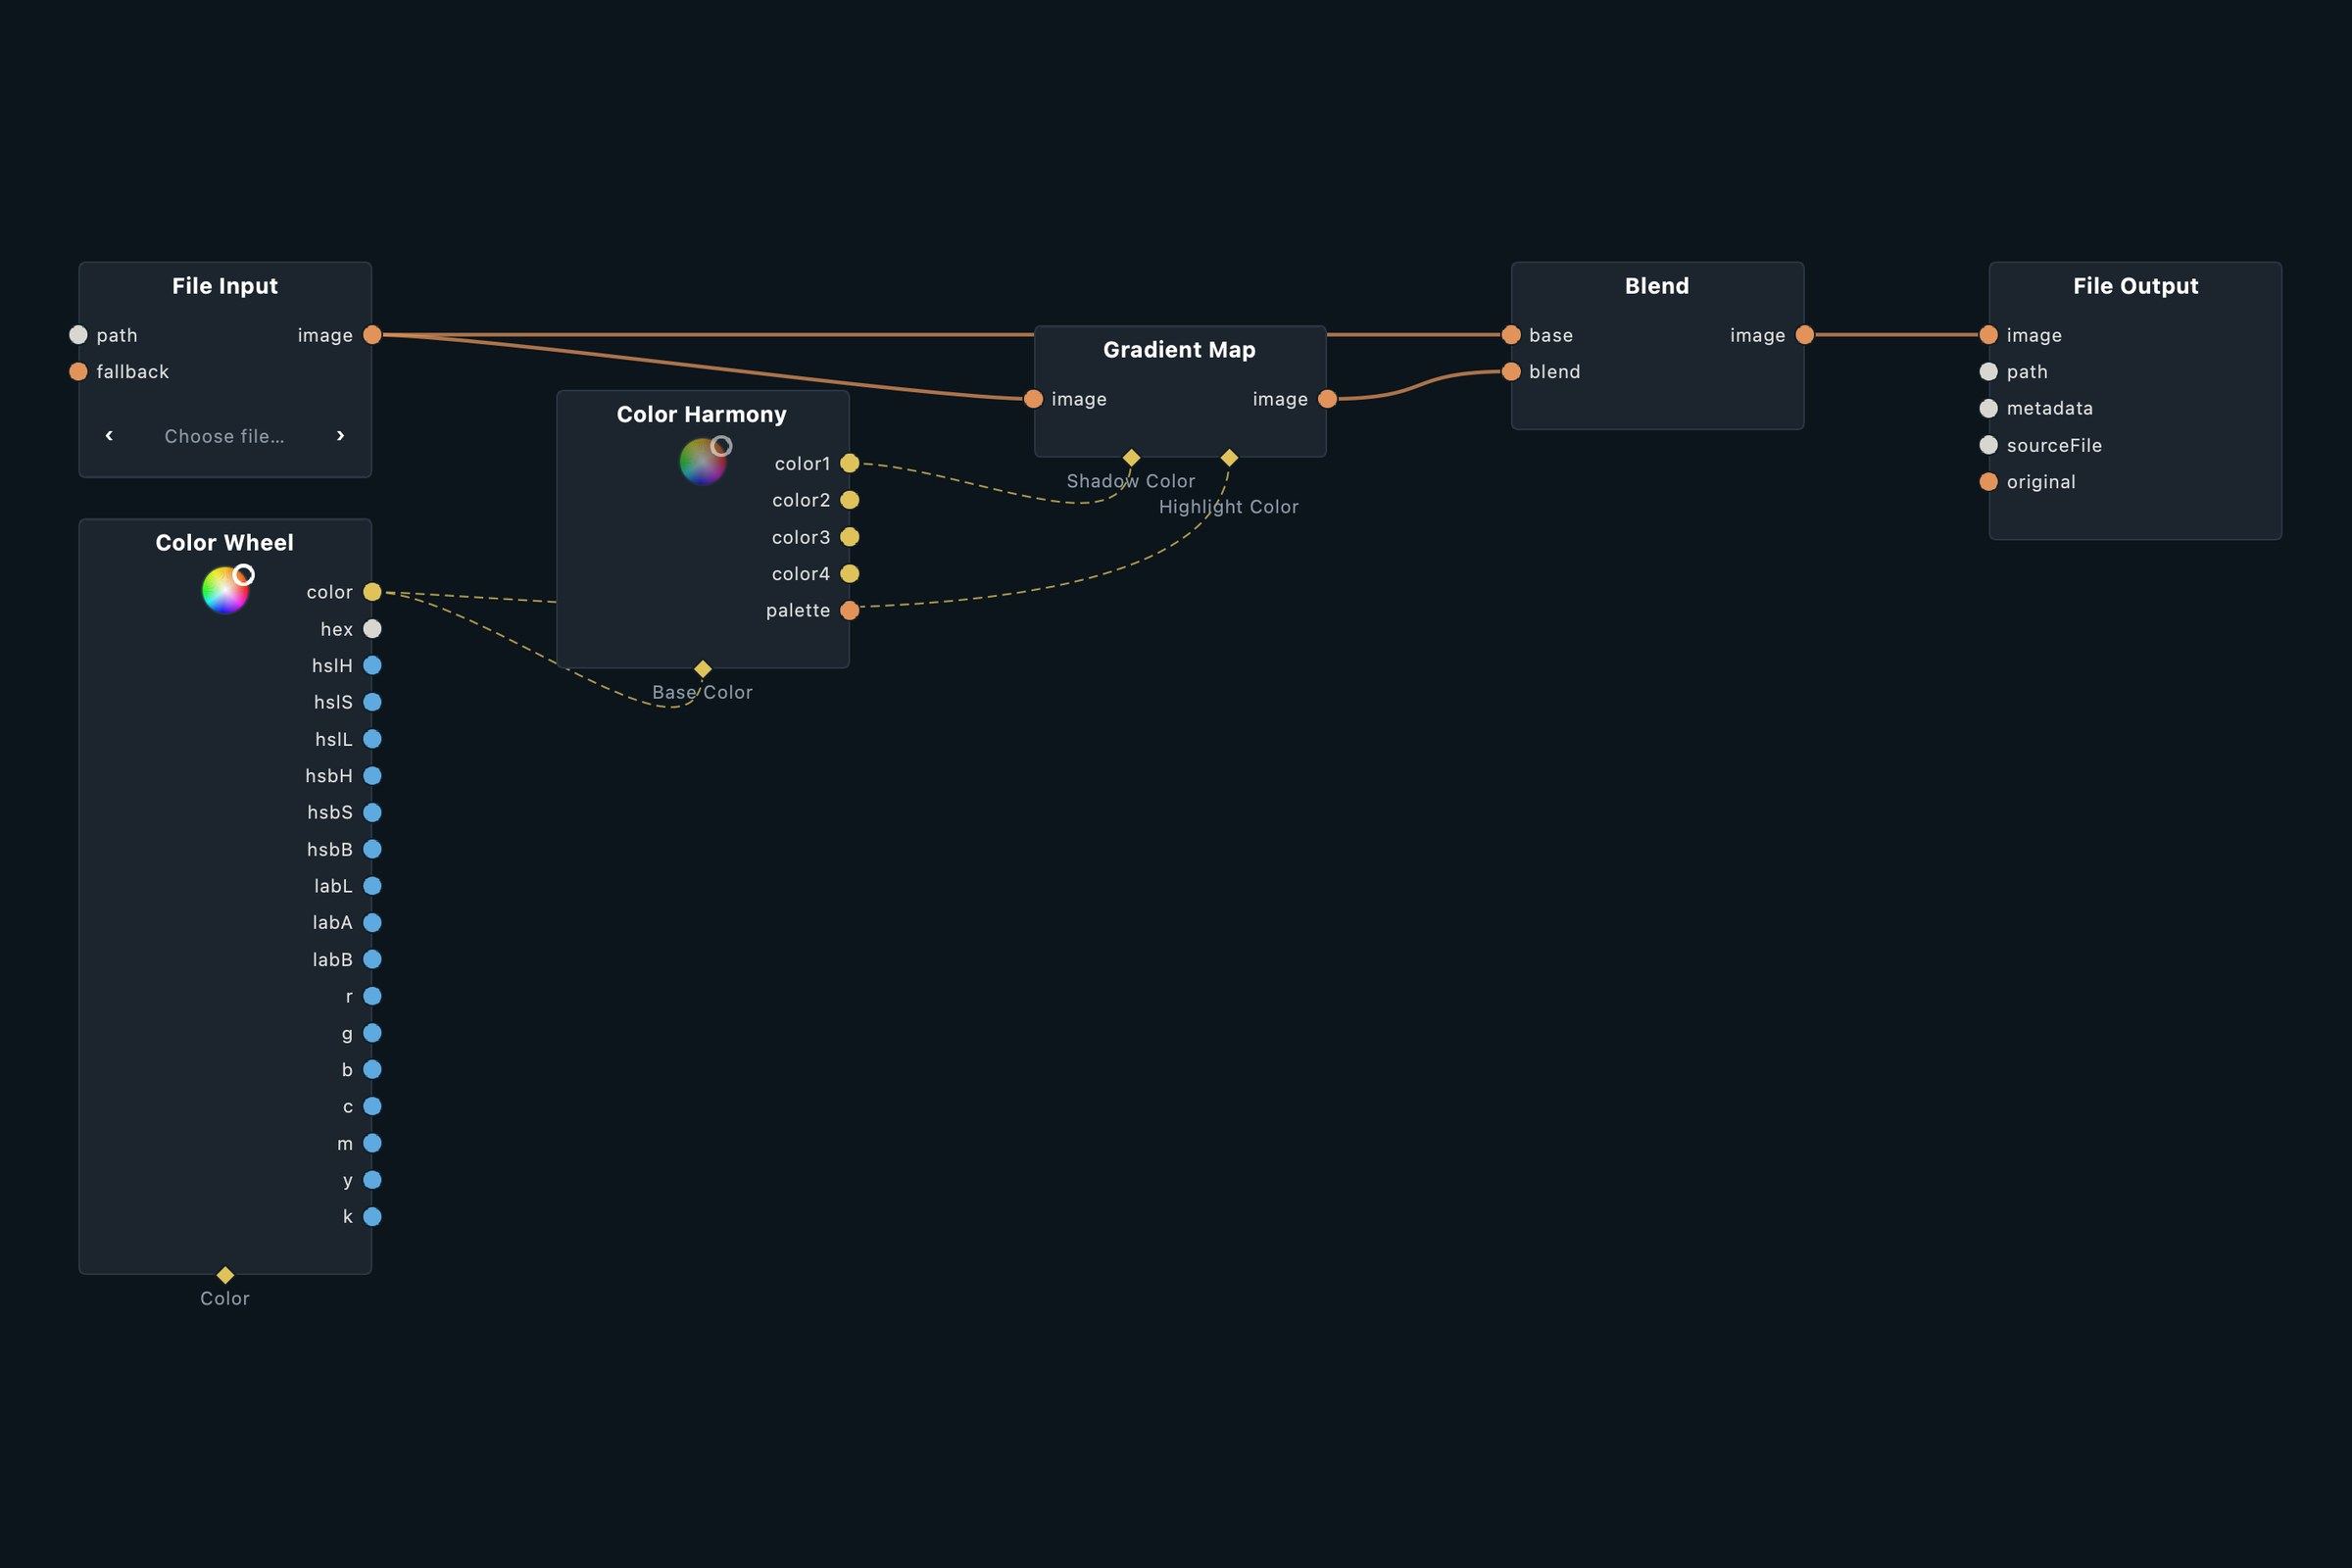Click the previous file arrow in File Input
The height and width of the screenshot is (1568, 2352).
[109, 435]
